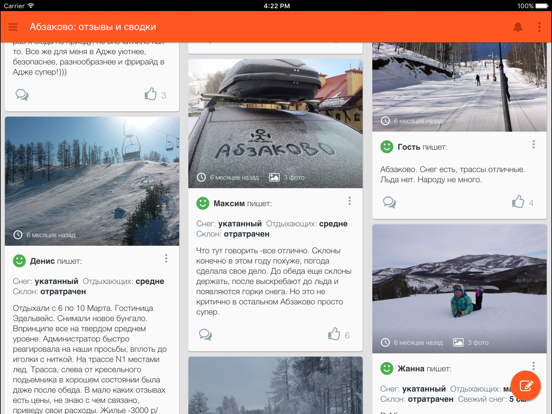The width and height of the screenshot is (552, 414).
Task: Tap Максим's text 'Что тут говорить -все отлично'
Action: point(251,251)
